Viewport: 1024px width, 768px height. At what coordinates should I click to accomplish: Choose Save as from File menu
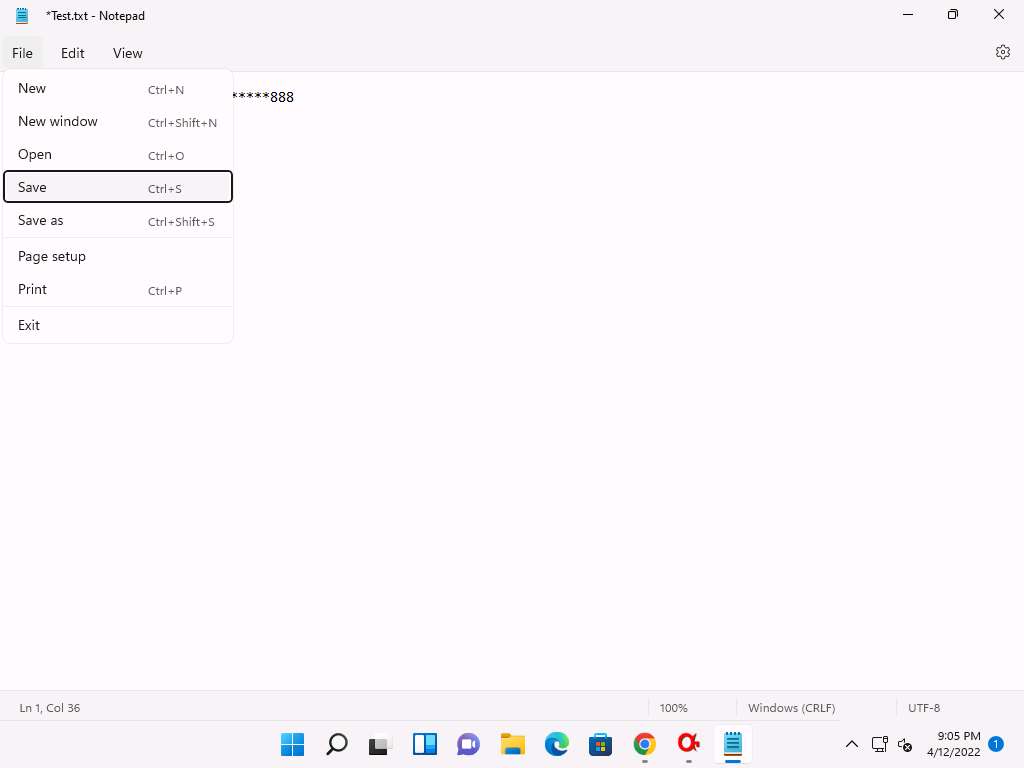(118, 220)
